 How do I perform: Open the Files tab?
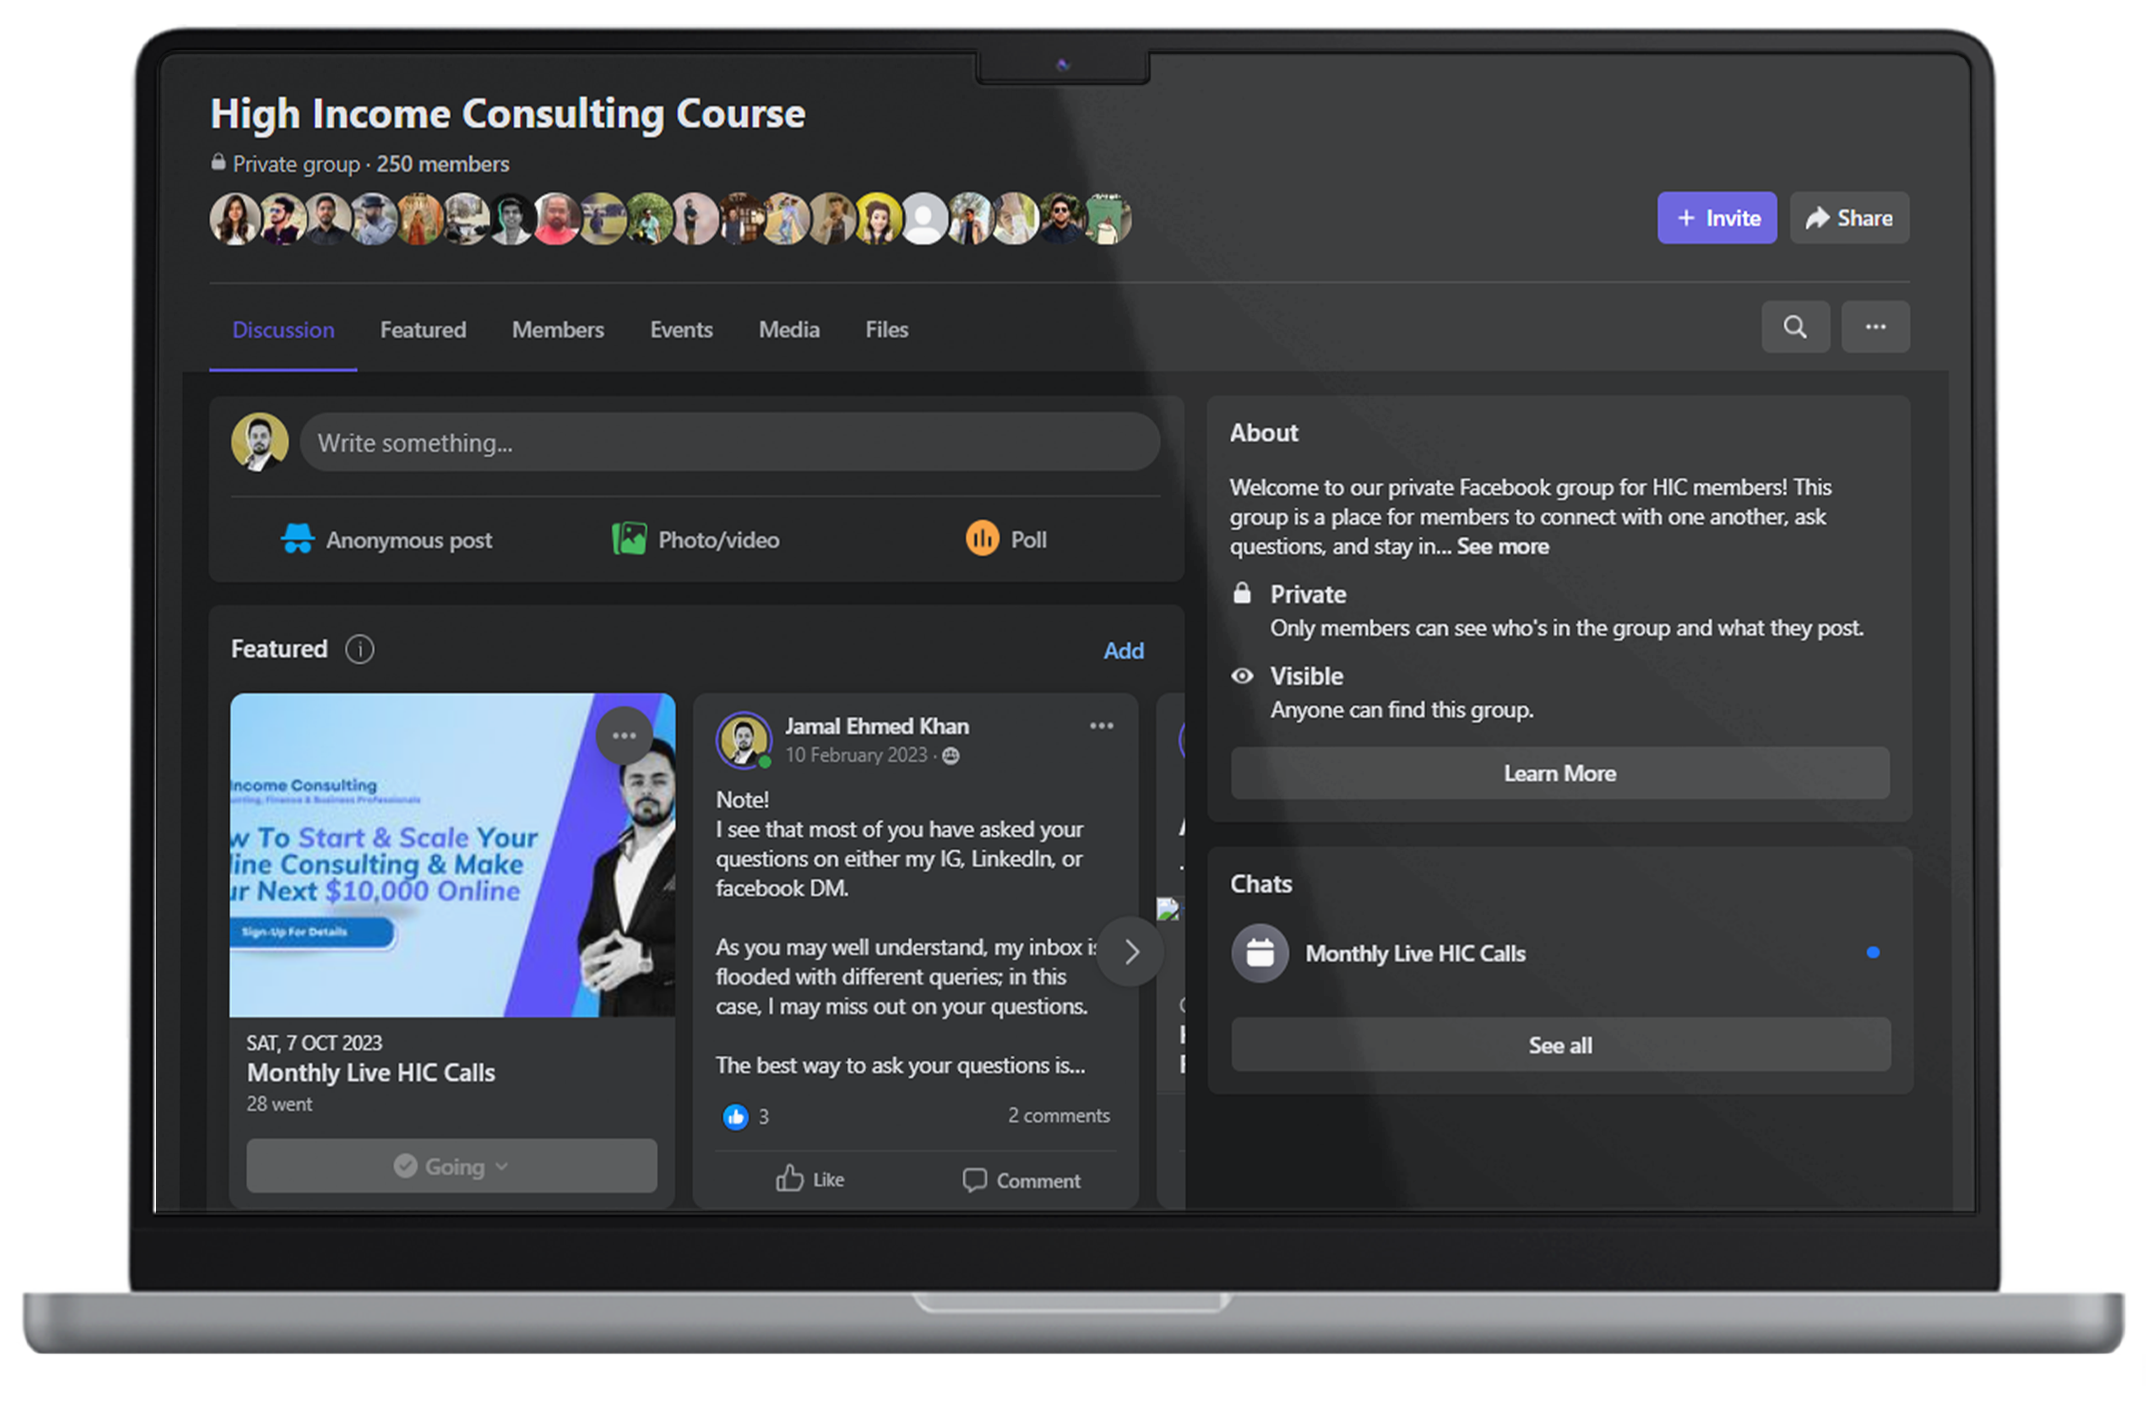click(887, 330)
